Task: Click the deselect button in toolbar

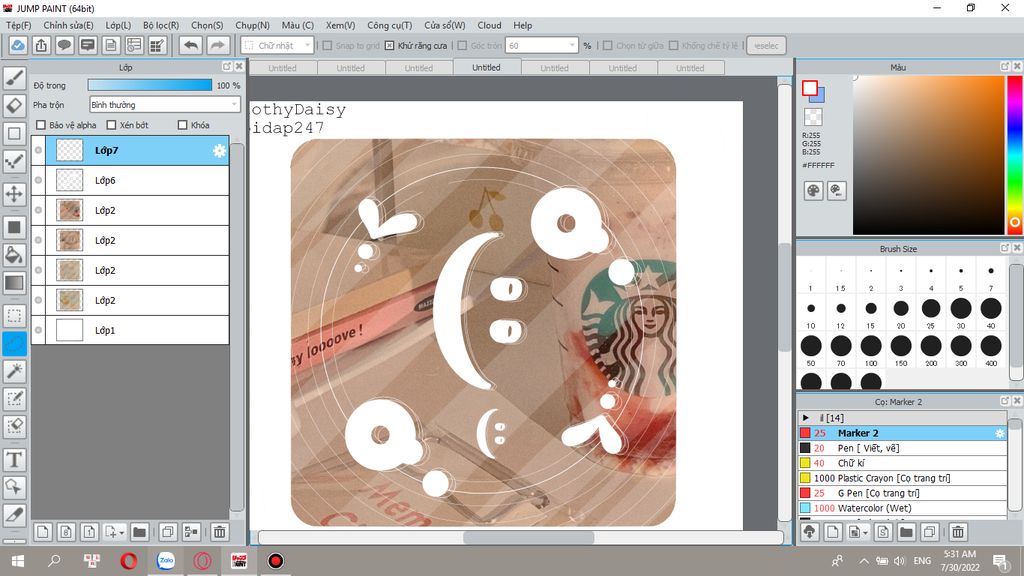Action: pos(766,46)
